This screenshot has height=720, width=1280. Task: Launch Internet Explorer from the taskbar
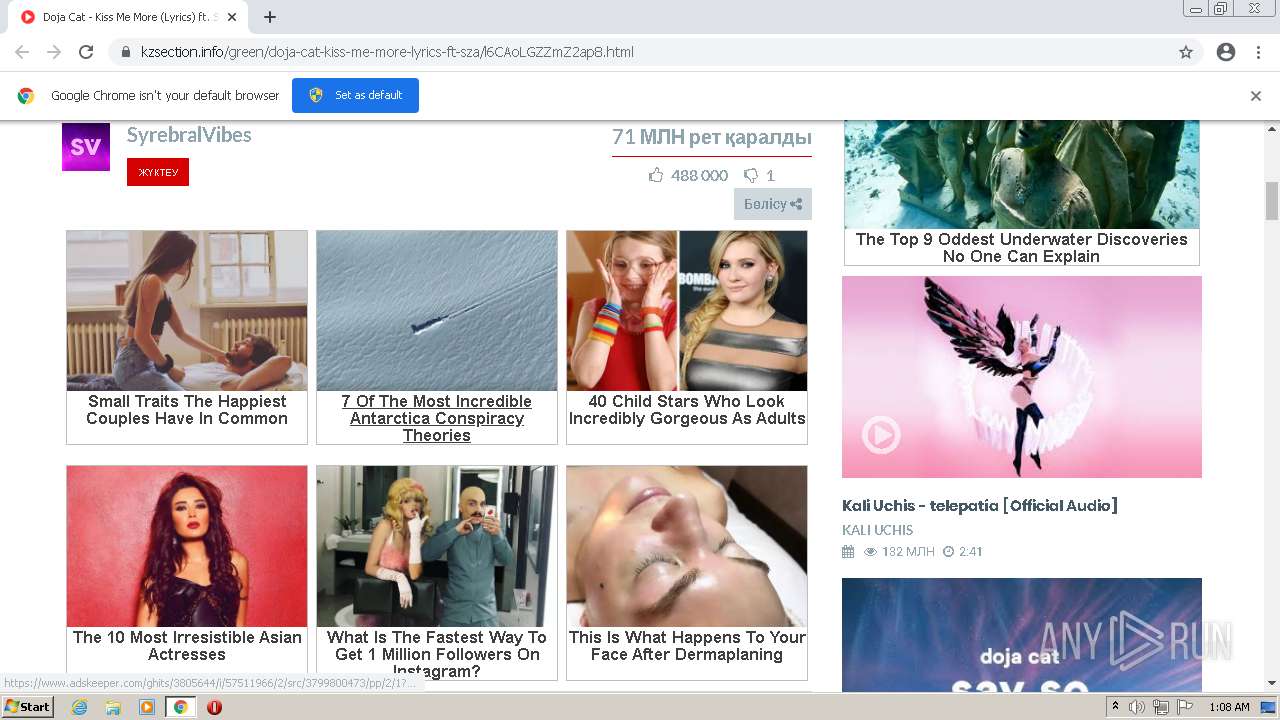pos(79,707)
